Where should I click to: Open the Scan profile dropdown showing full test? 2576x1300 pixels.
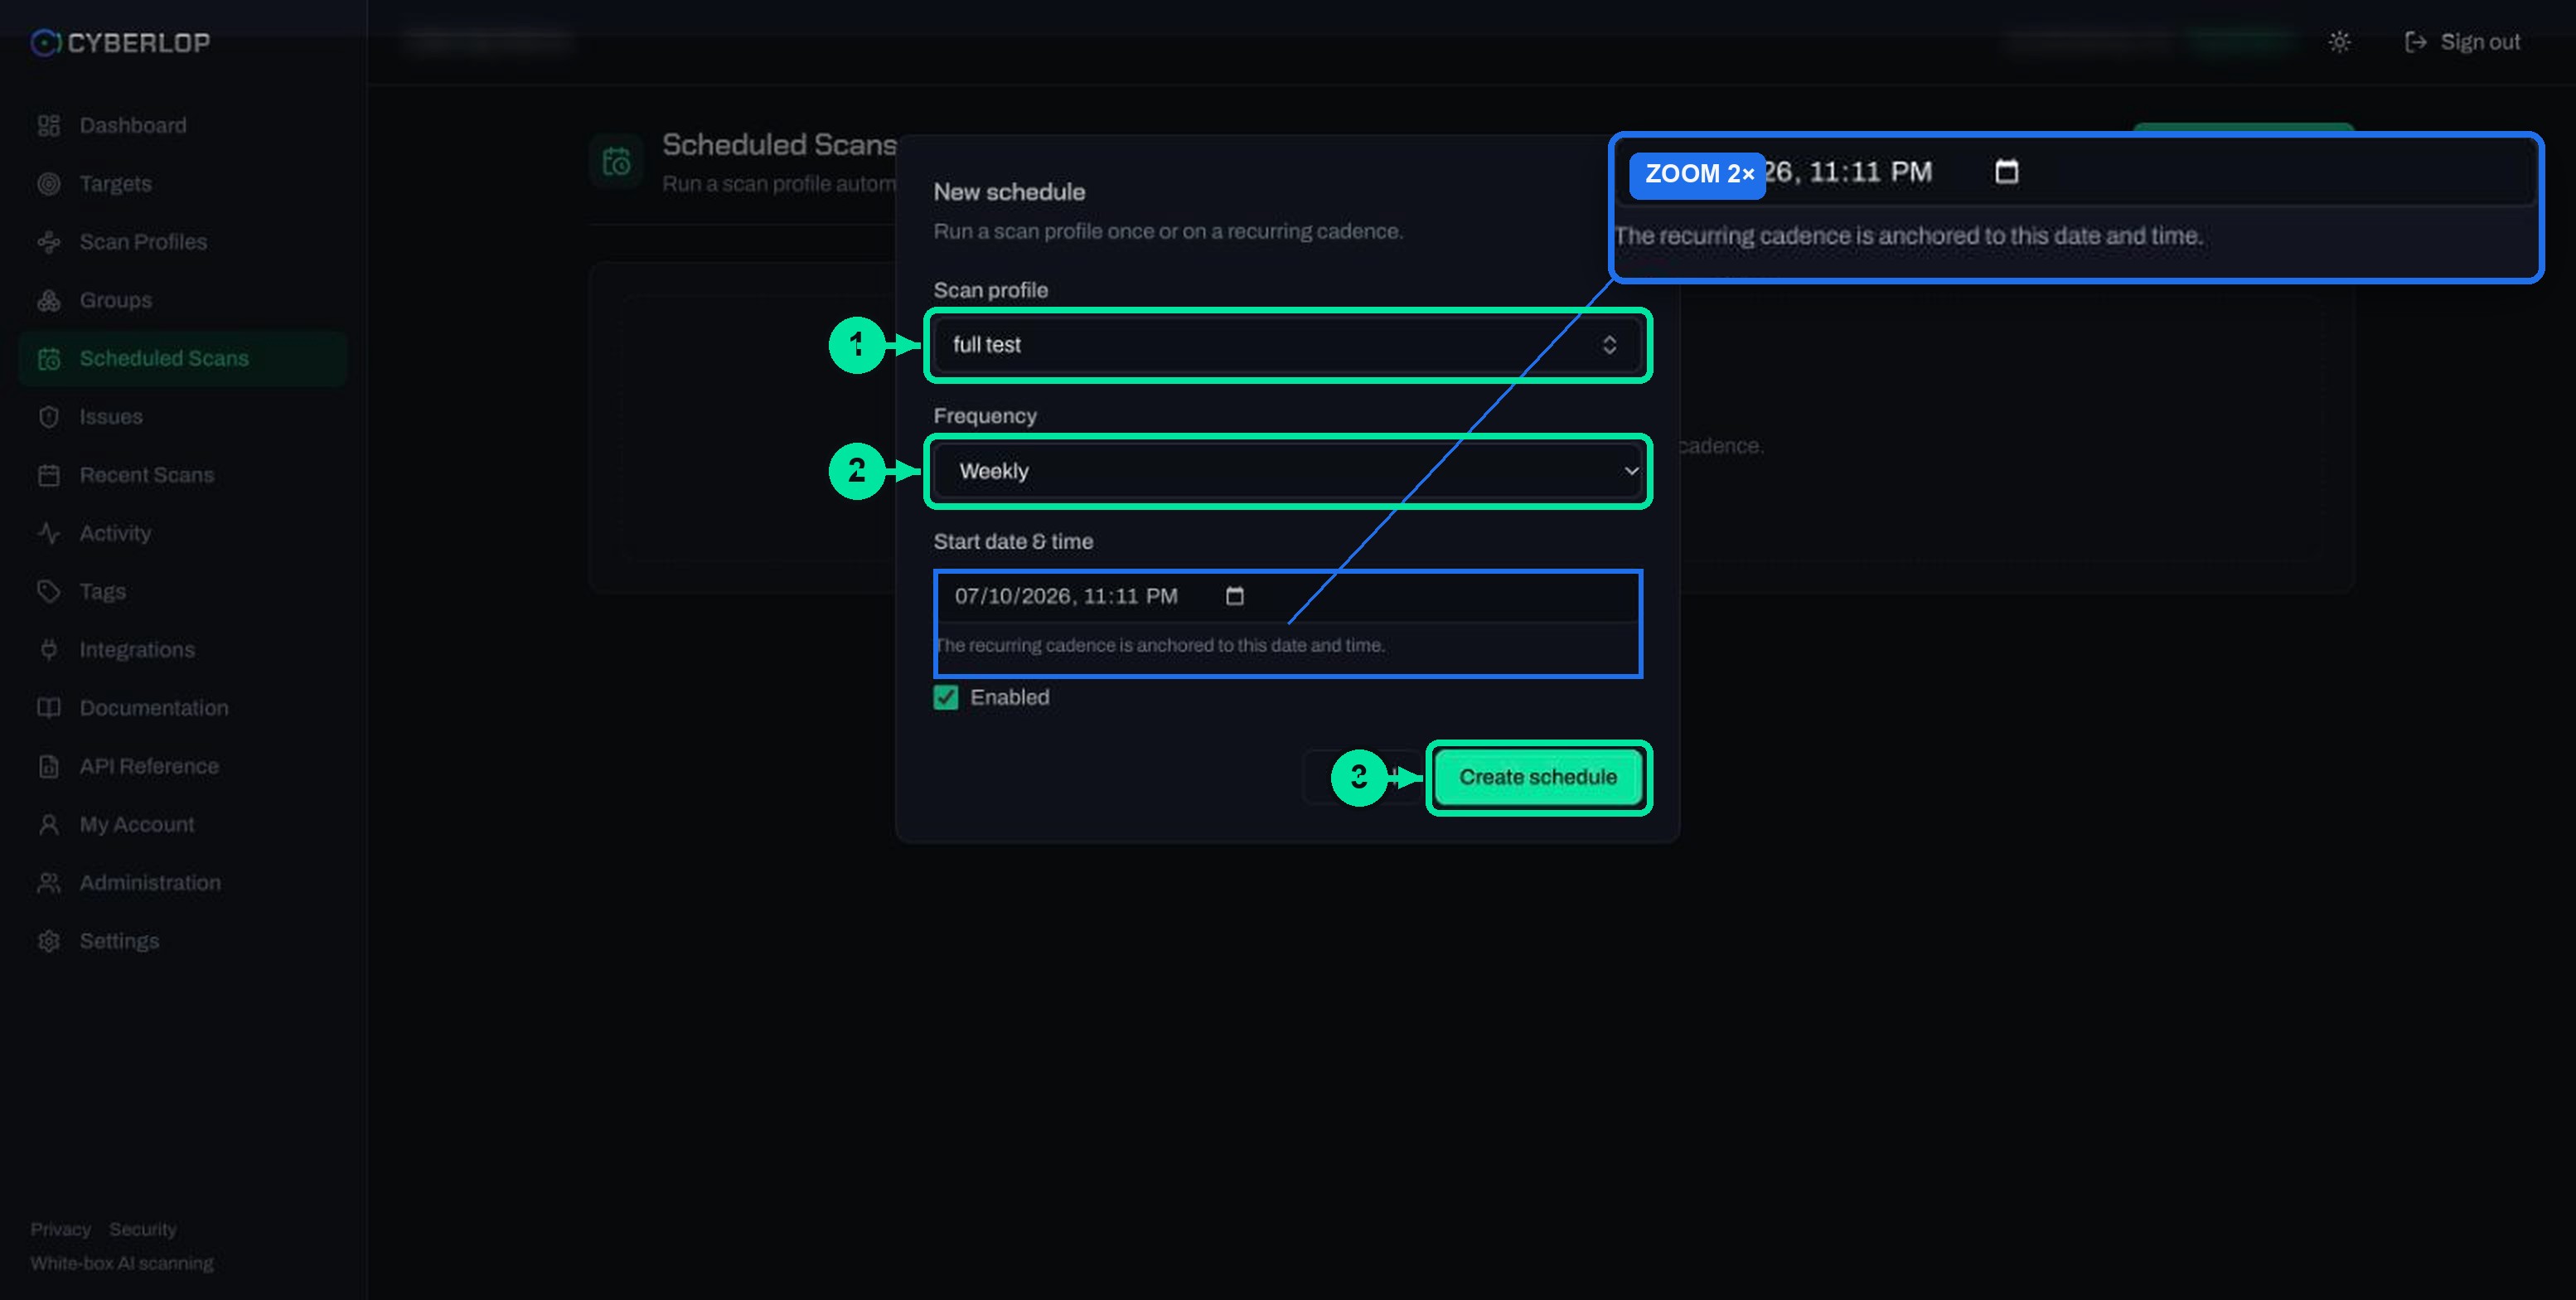(1288, 345)
